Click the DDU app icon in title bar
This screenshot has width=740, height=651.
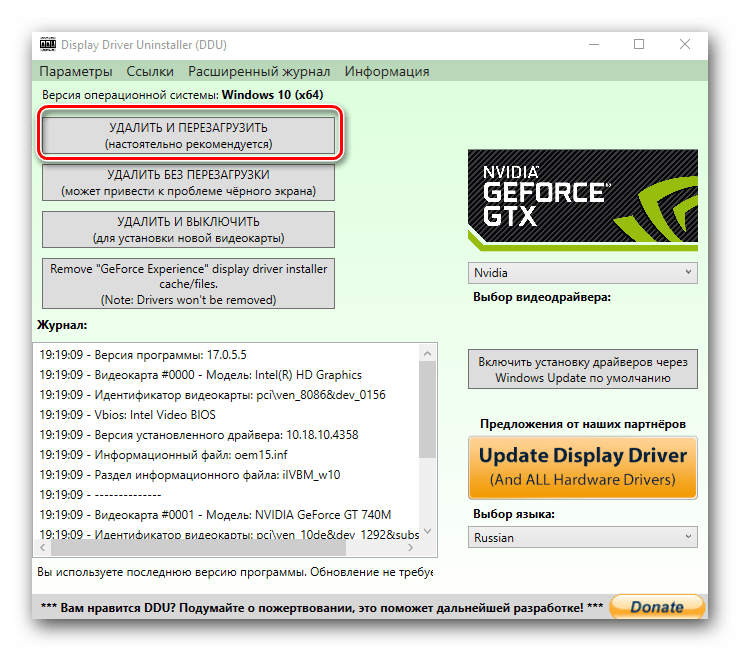(48, 44)
